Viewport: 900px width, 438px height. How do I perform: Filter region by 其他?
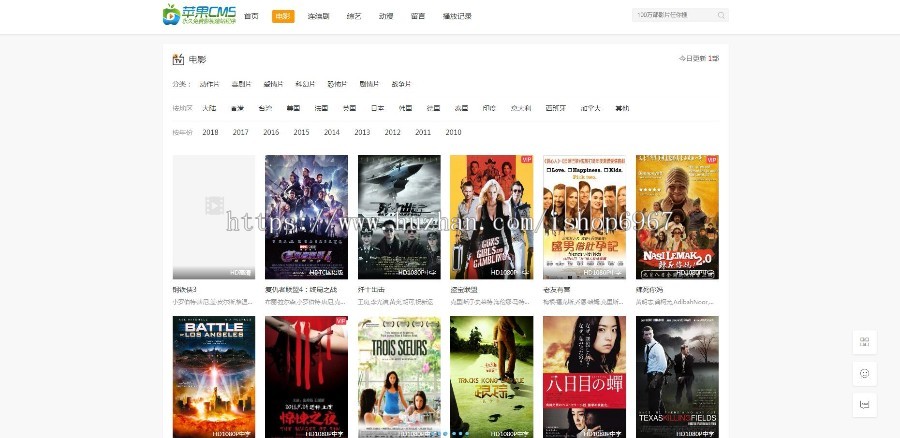click(x=622, y=108)
